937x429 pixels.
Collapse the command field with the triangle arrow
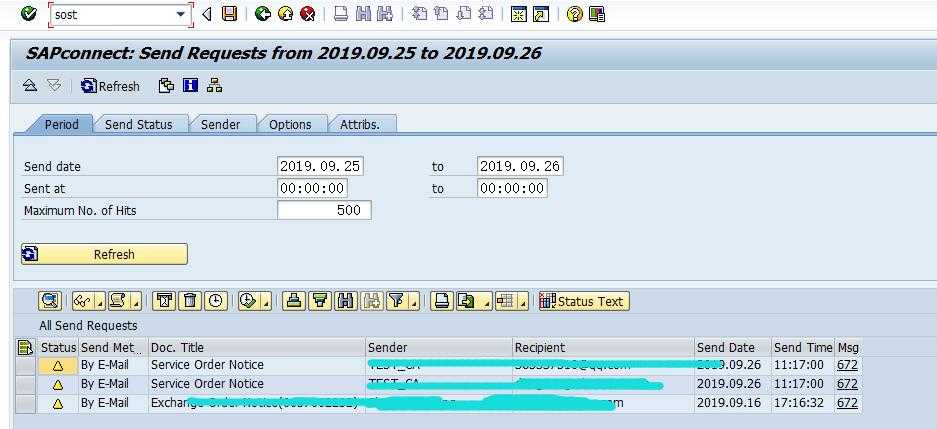(x=207, y=14)
